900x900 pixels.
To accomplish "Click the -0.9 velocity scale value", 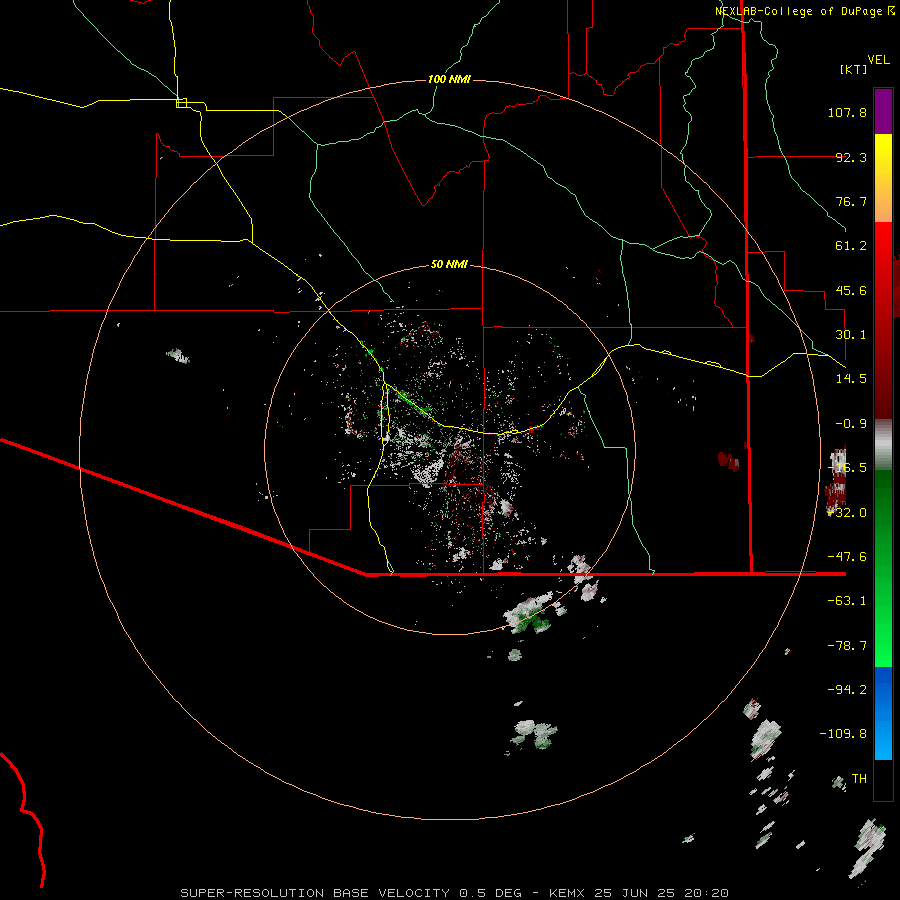I will [851, 424].
